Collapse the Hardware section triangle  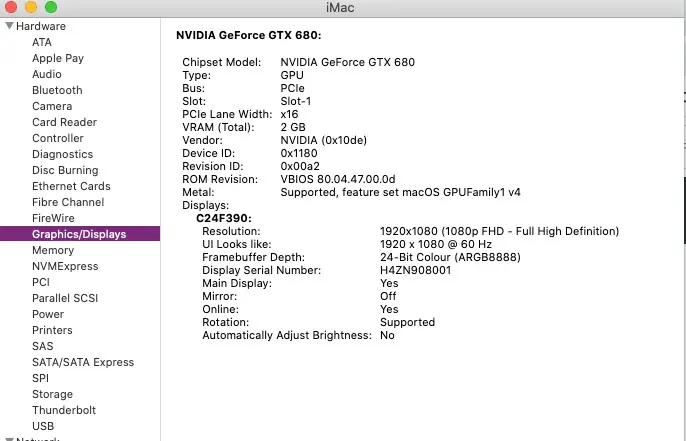9,26
